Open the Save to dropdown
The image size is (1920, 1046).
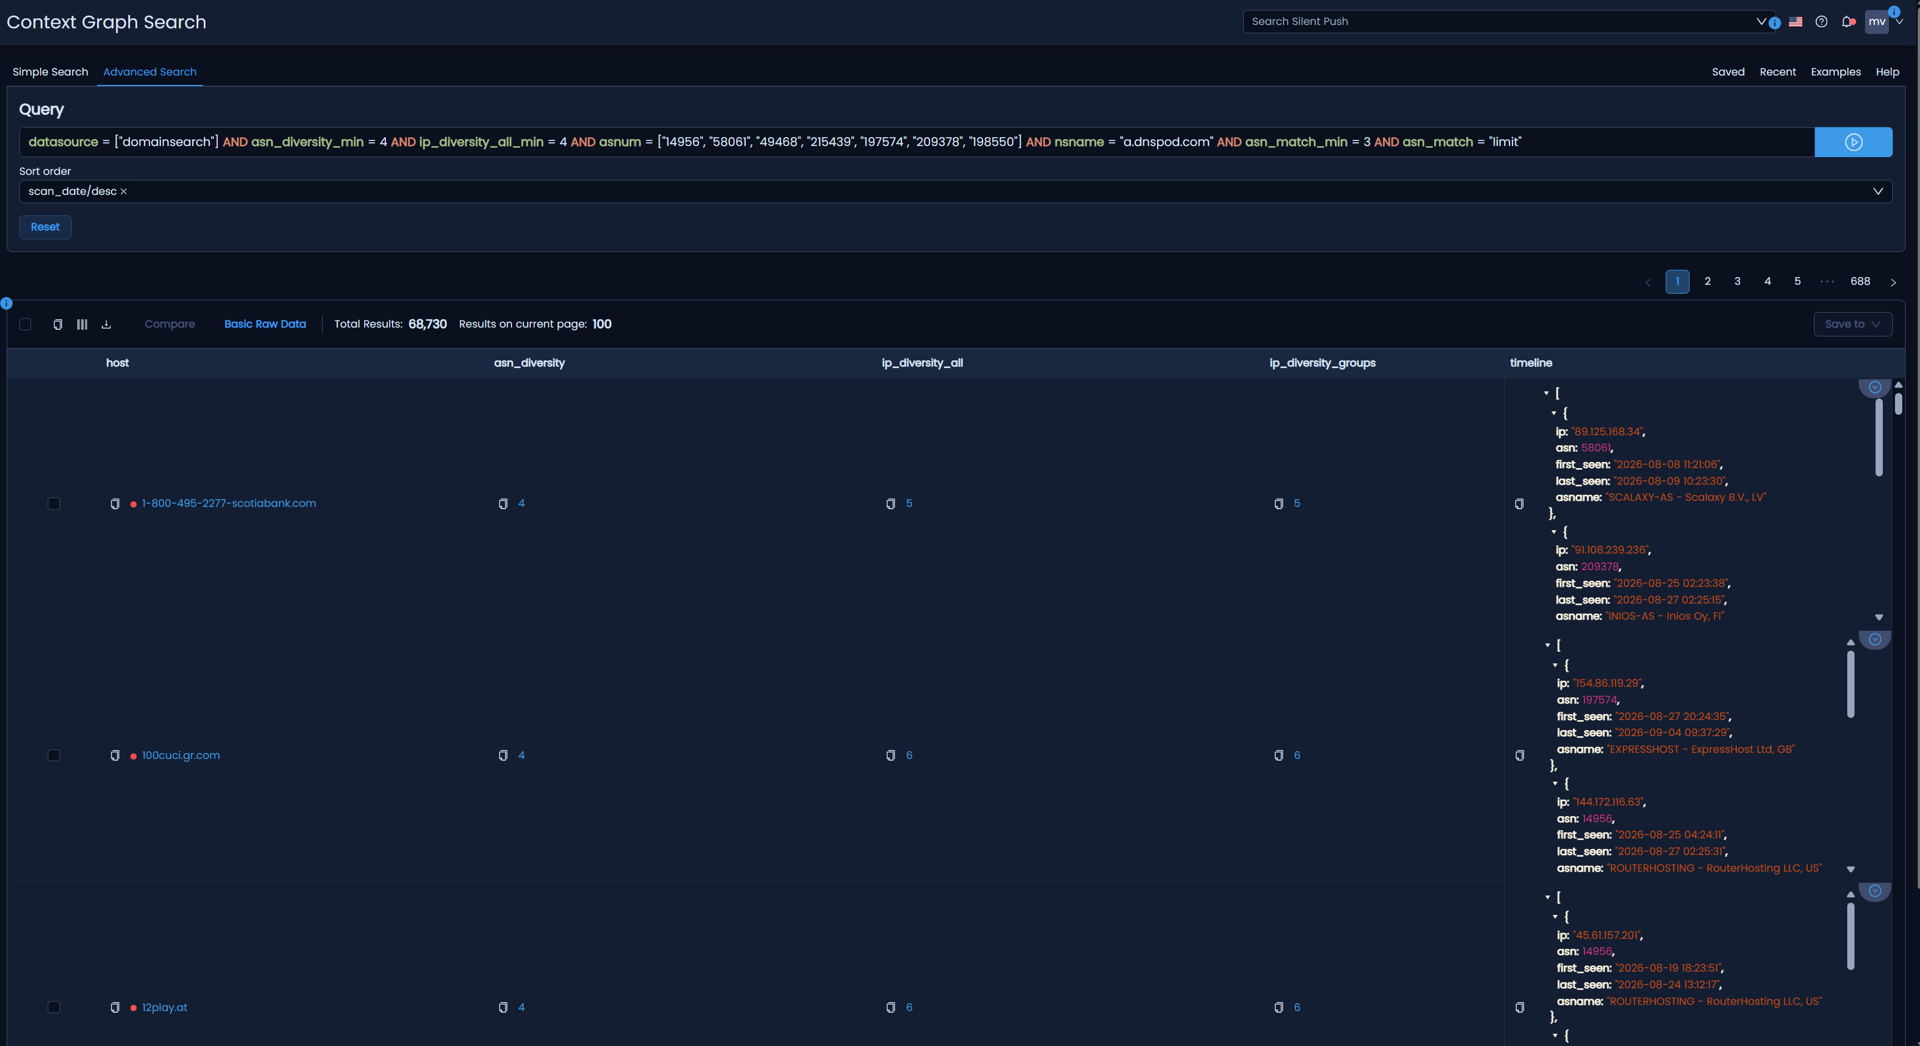point(1852,324)
